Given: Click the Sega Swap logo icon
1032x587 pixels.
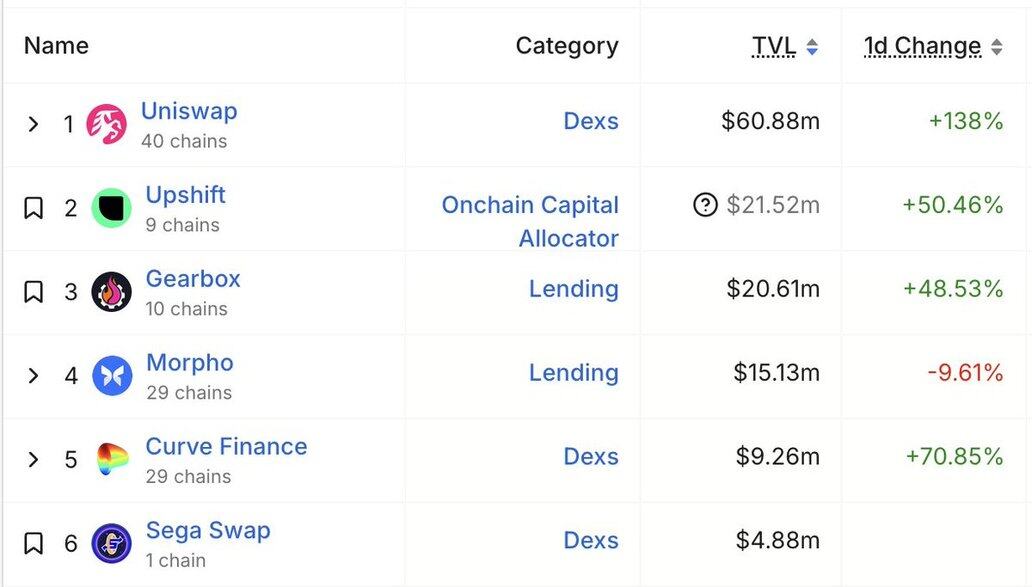Looking at the screenshot, I should click(x=111, y=543).
